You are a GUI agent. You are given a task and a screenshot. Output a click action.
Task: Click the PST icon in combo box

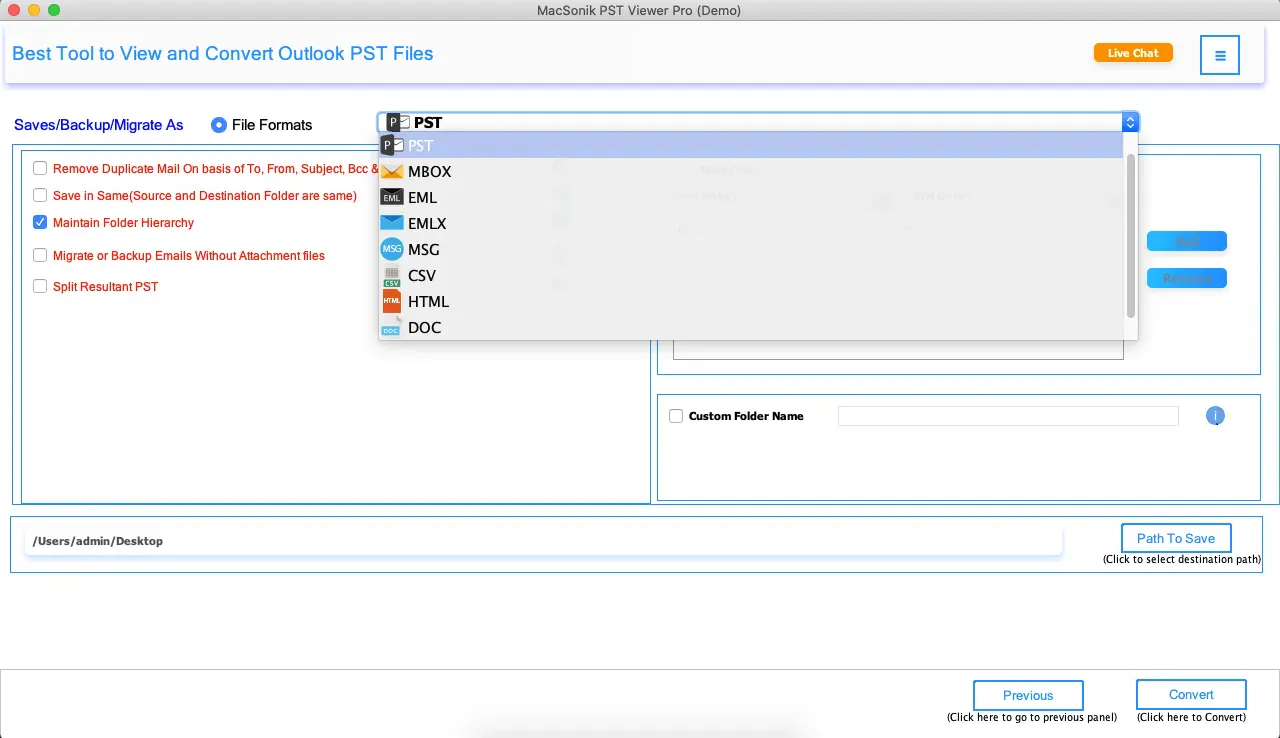pyautogui.click(x=398, y=122)
